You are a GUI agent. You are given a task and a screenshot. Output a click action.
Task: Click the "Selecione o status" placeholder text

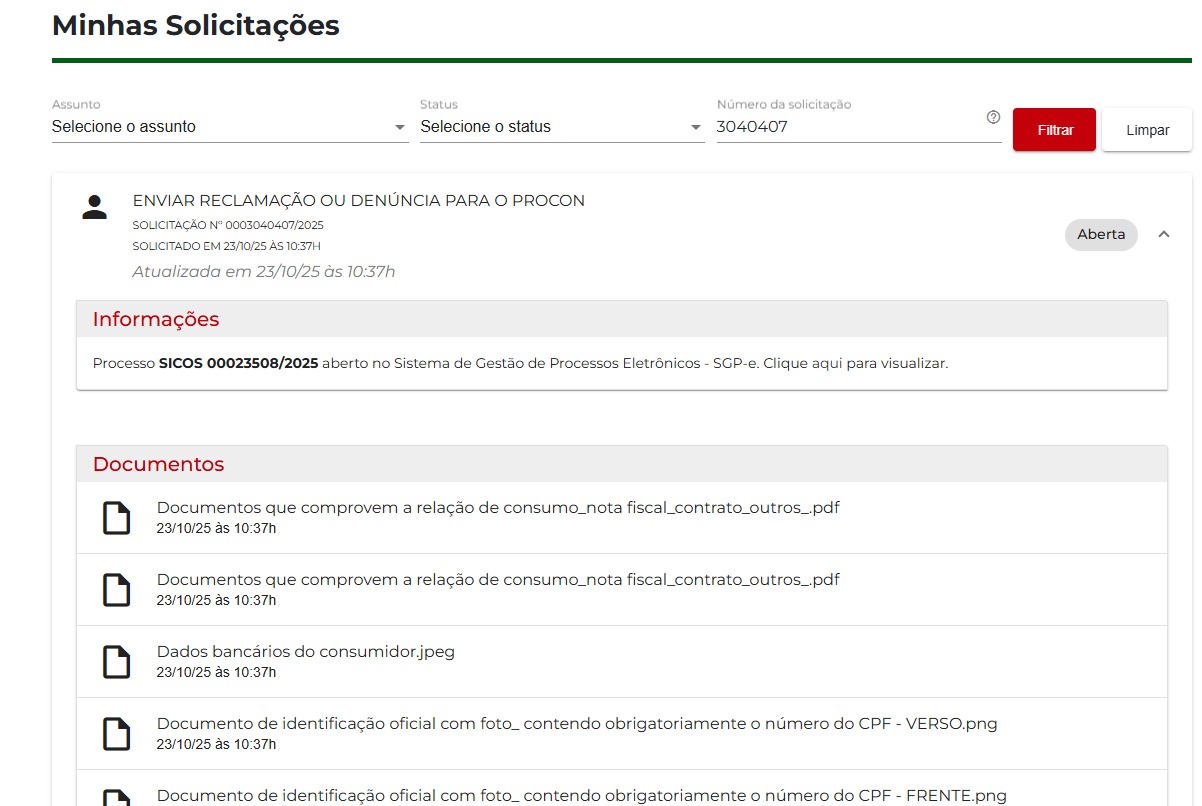click(485, 127)
